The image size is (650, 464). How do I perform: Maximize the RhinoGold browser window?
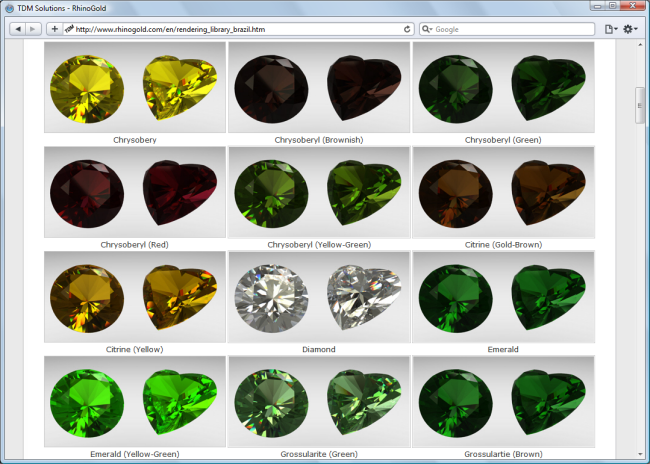click(x=613, y=6)
